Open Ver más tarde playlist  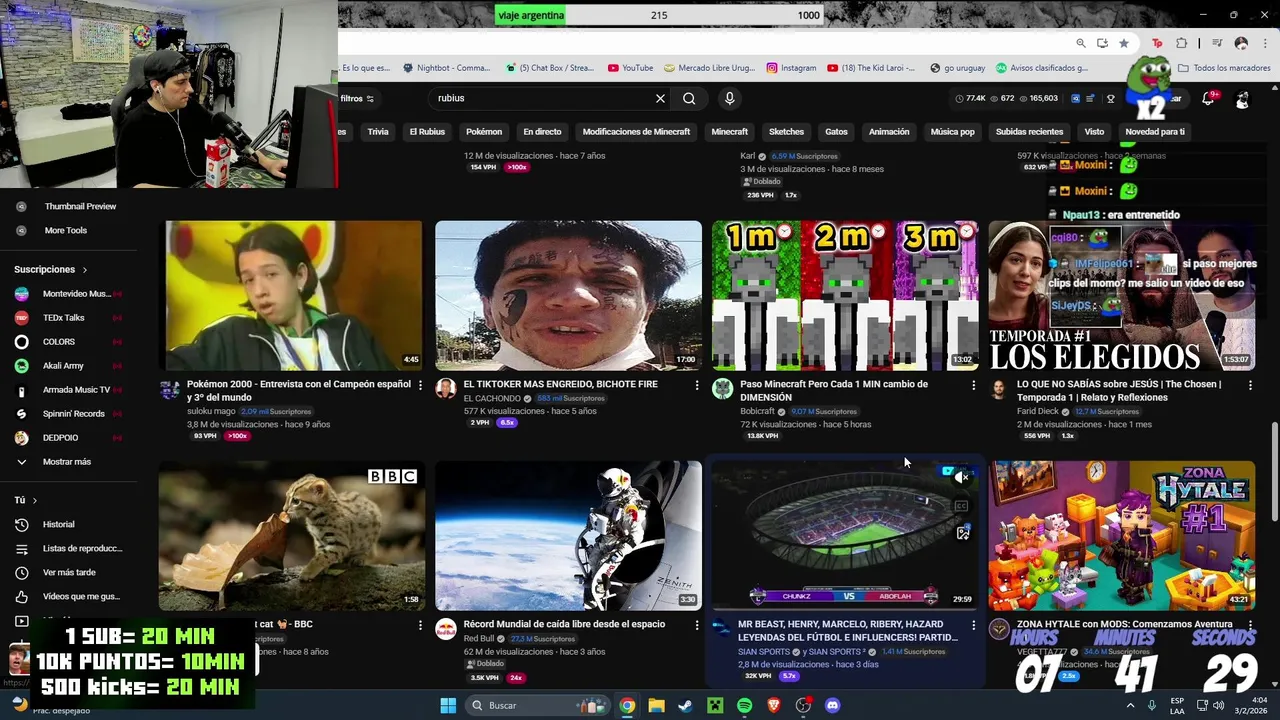[69, 573]
